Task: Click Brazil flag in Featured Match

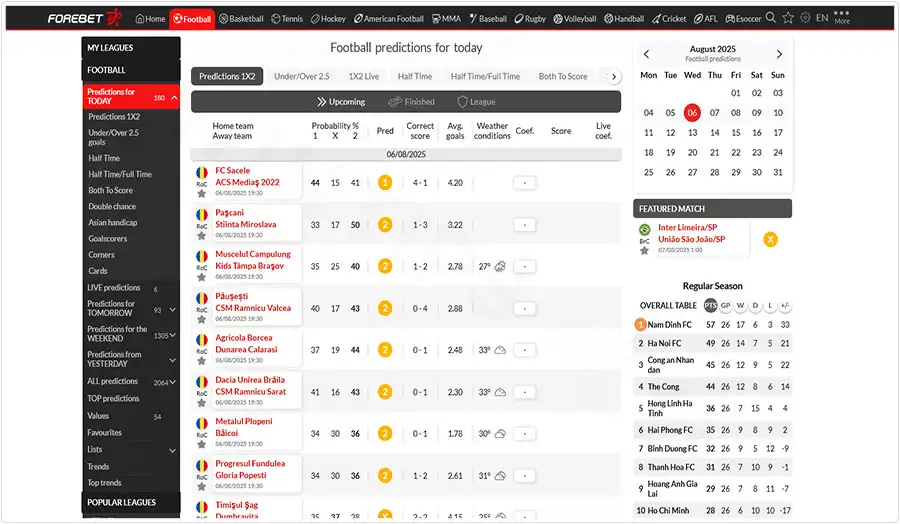Action: coord(645,230)
